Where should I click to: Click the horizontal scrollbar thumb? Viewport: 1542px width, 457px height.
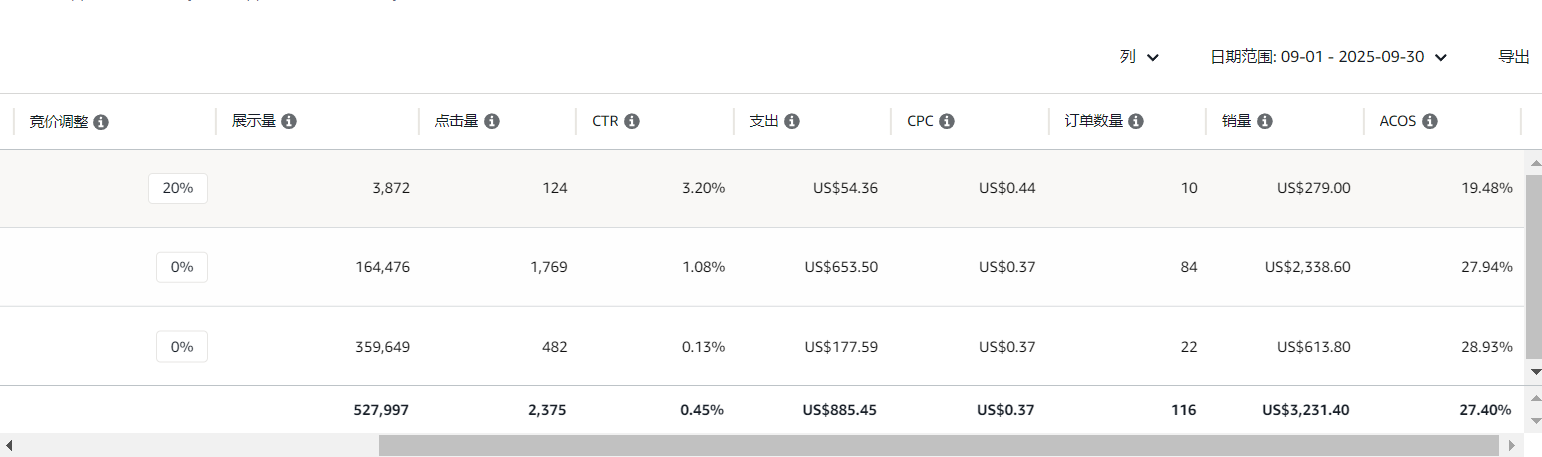pos(938,445)
